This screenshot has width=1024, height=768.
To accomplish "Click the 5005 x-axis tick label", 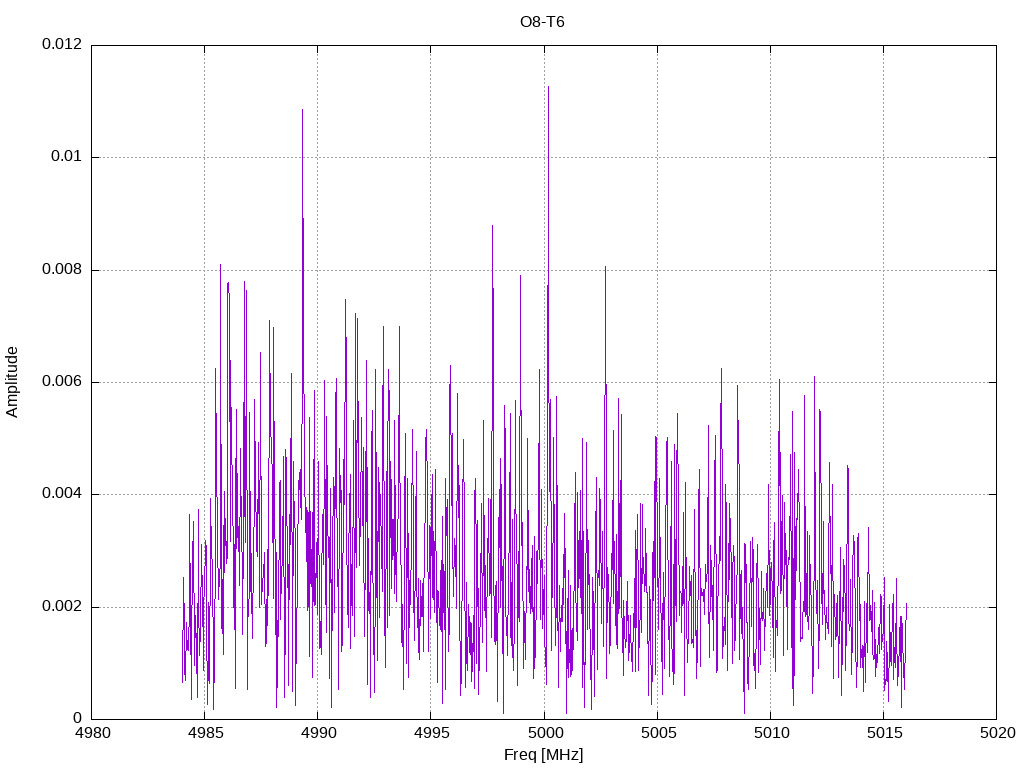I will tap(658, 733).
